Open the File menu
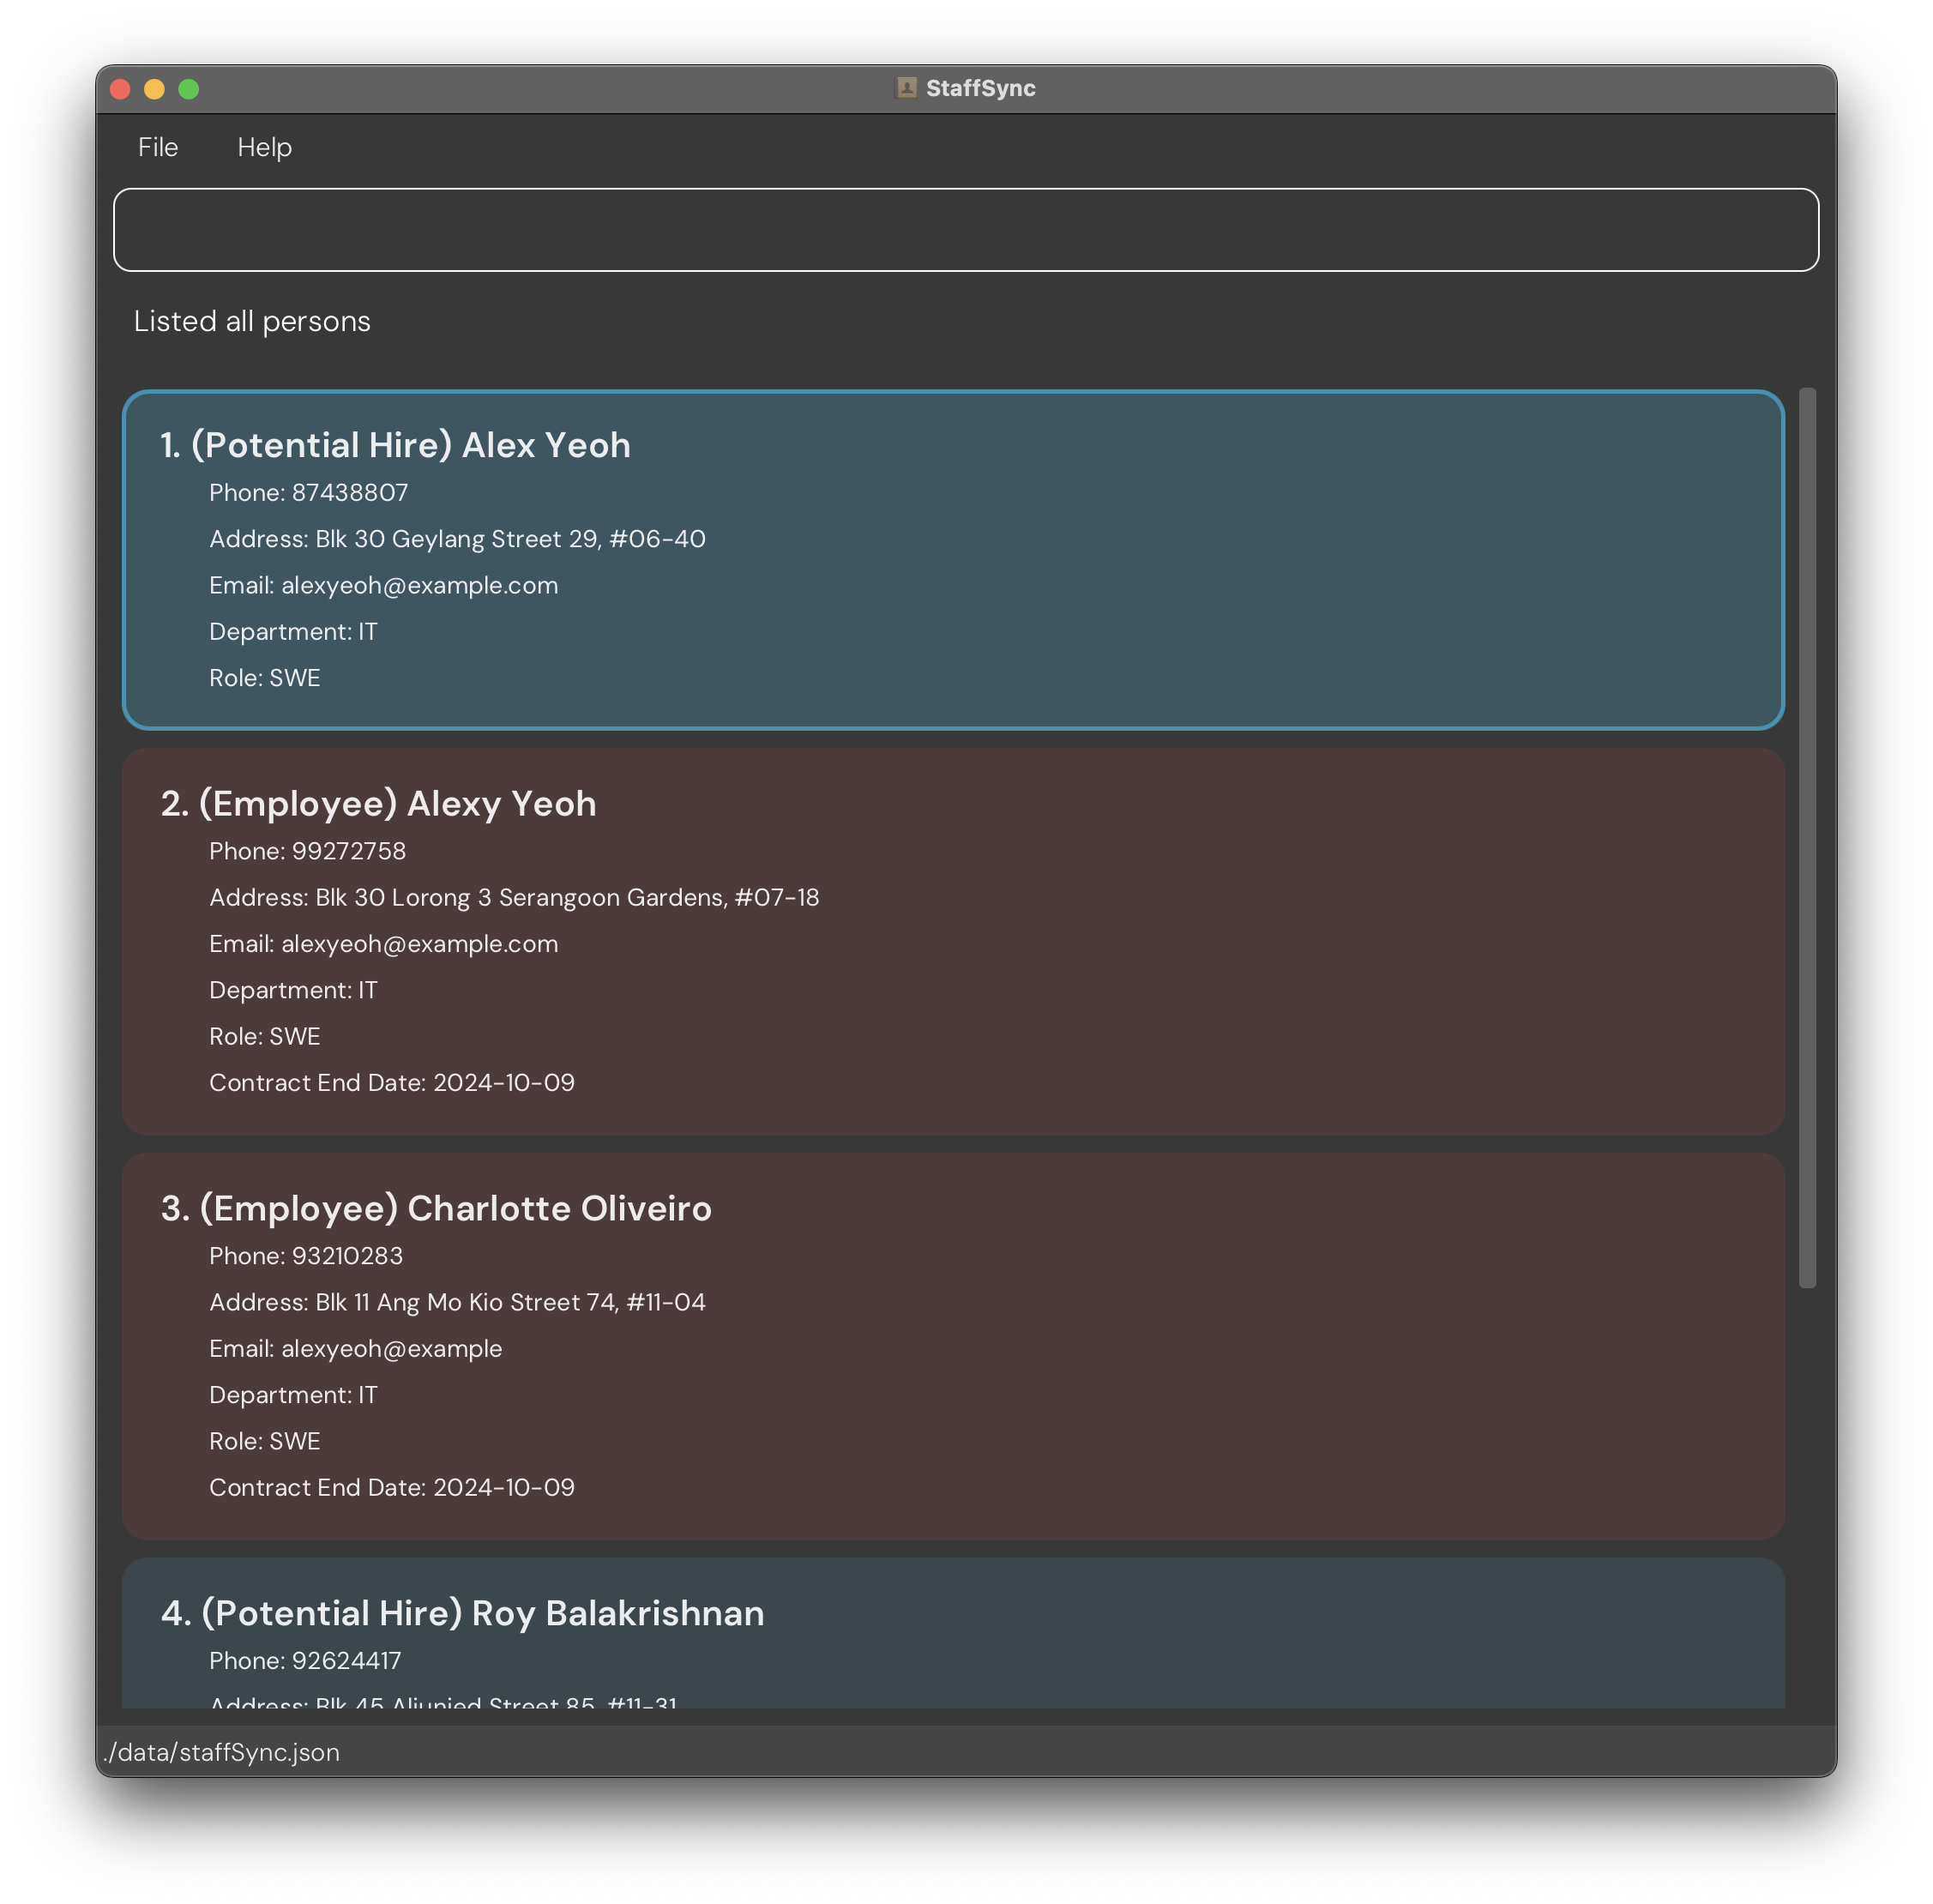This screenshot has height=1904, width=1933. pos(158,147)
